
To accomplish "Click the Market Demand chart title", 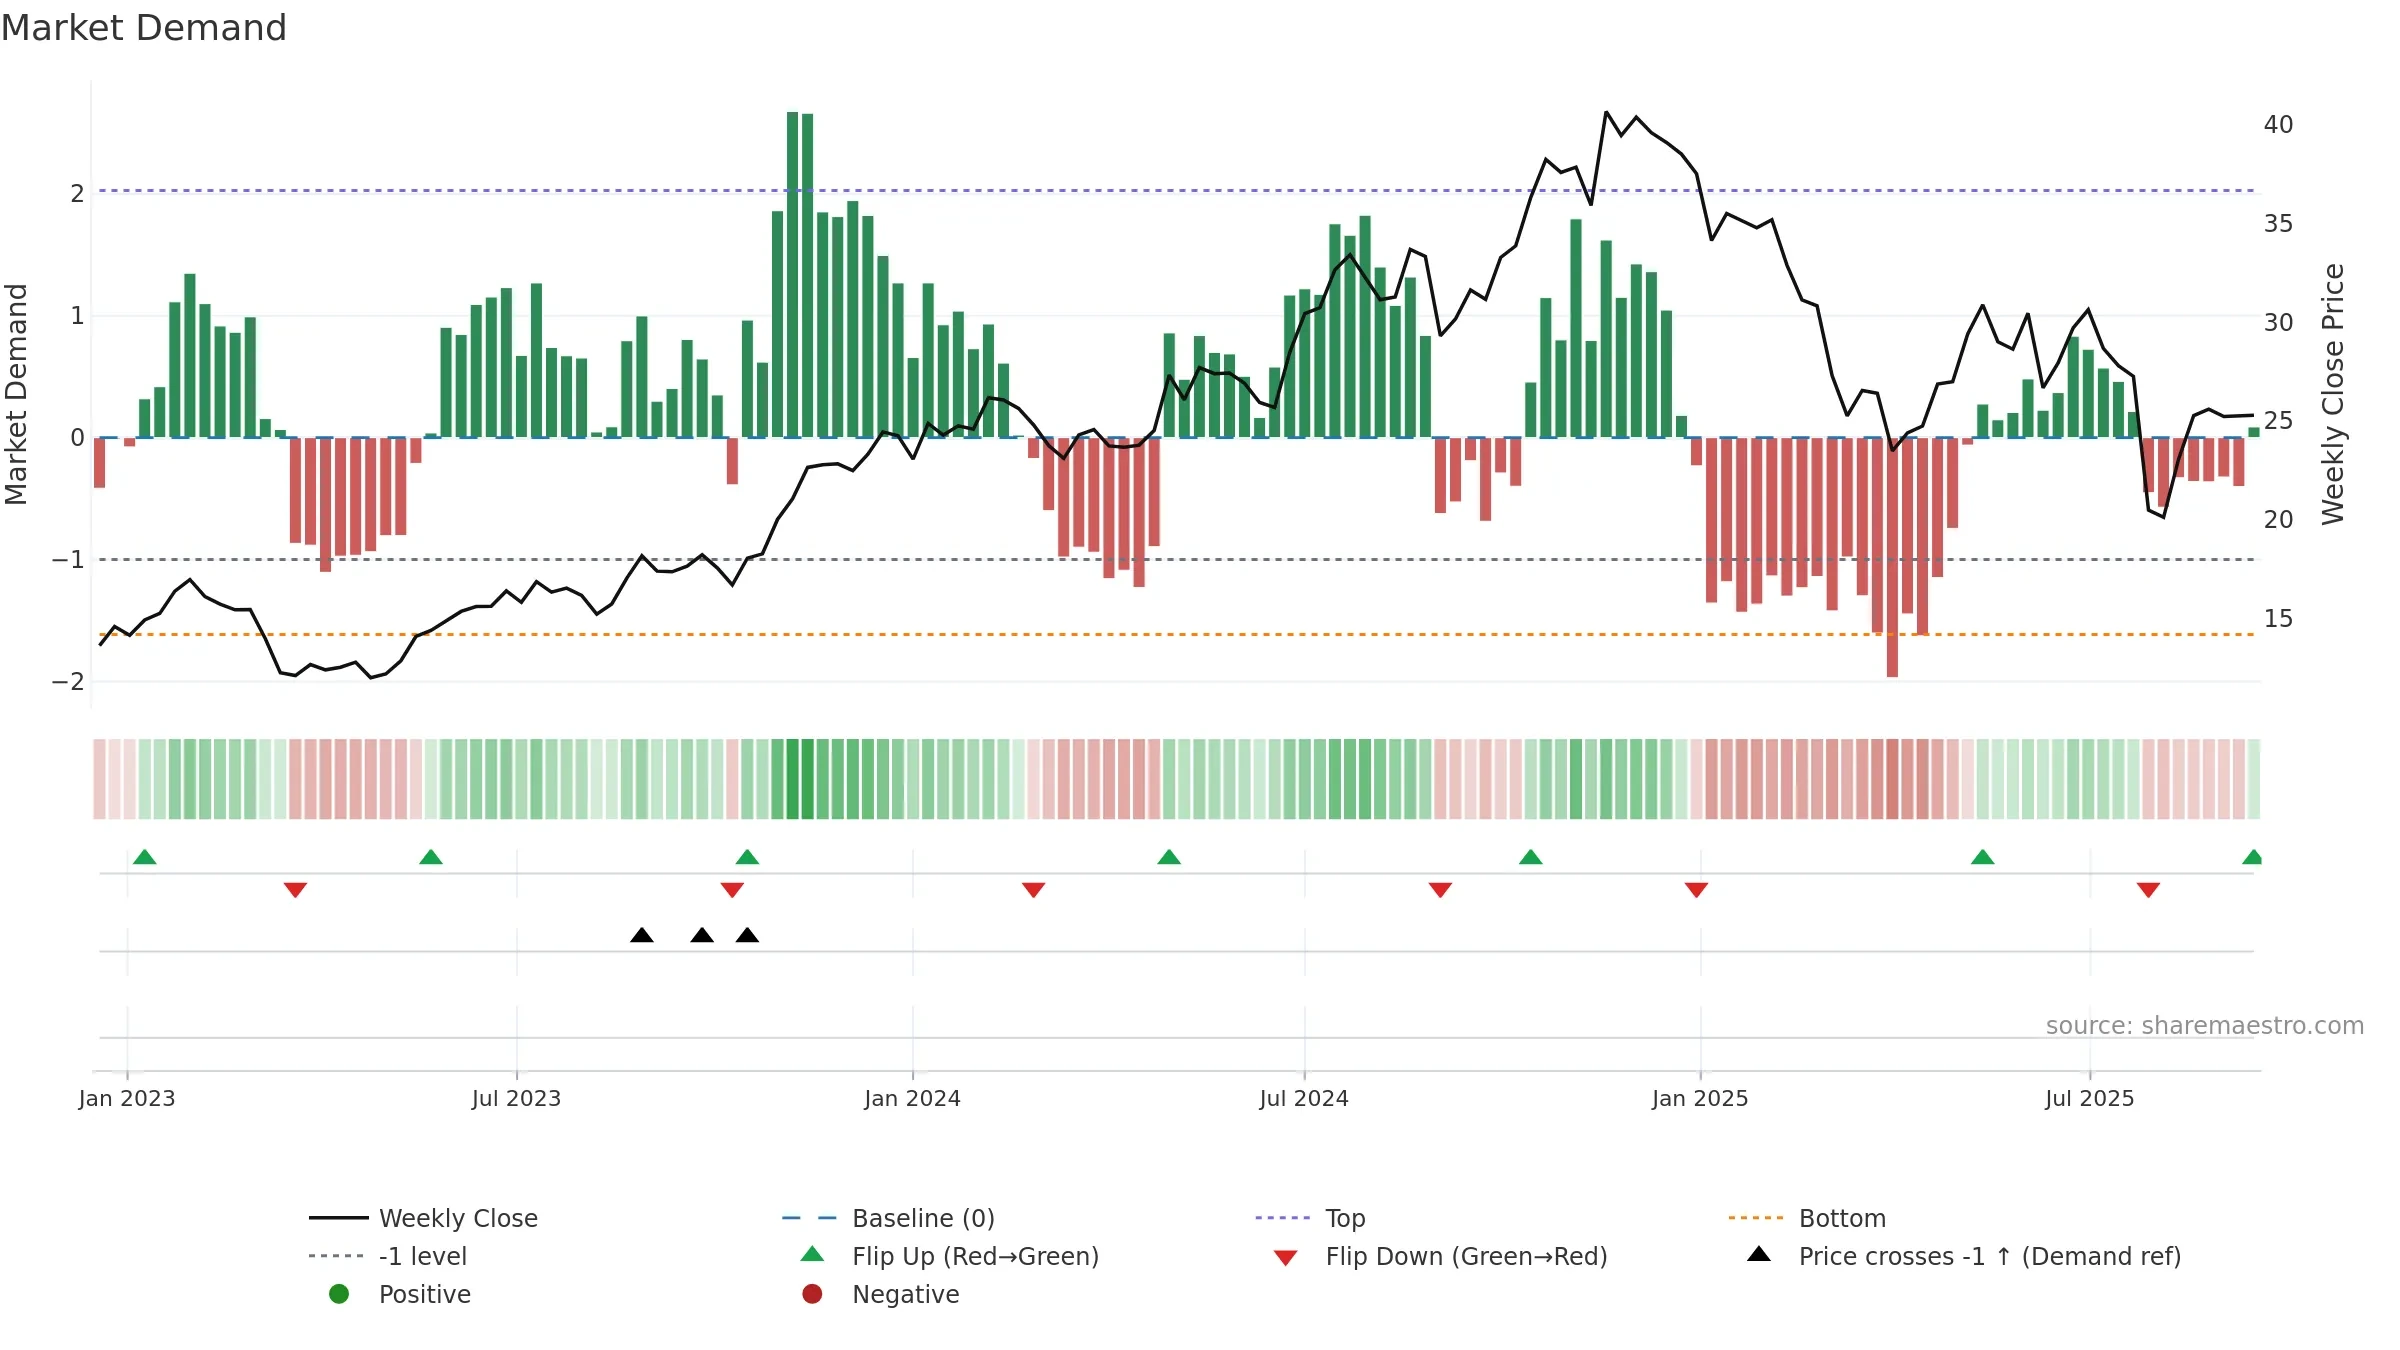I will pos(144,28).
